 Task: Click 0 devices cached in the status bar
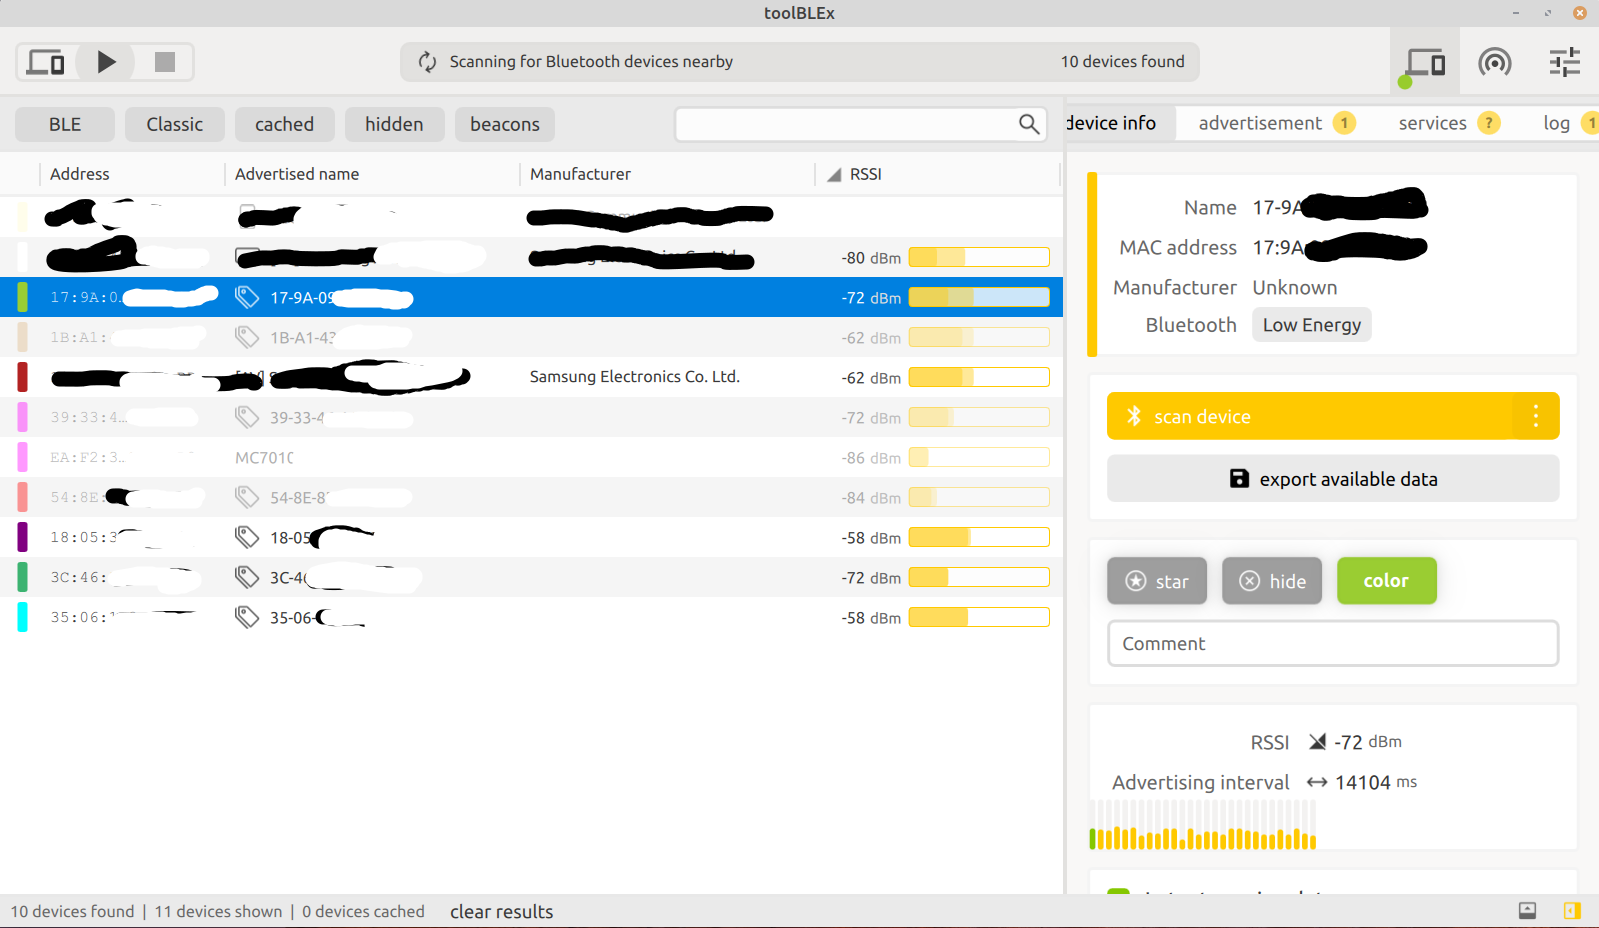363,911
